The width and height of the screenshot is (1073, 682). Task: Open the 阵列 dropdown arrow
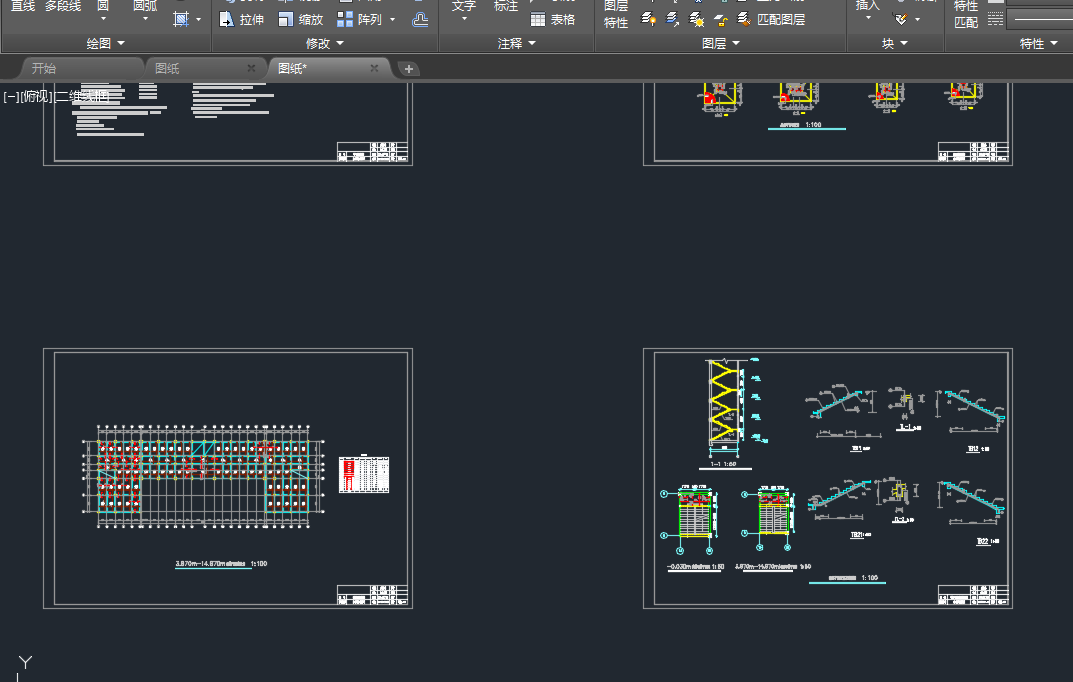[392, 19]
